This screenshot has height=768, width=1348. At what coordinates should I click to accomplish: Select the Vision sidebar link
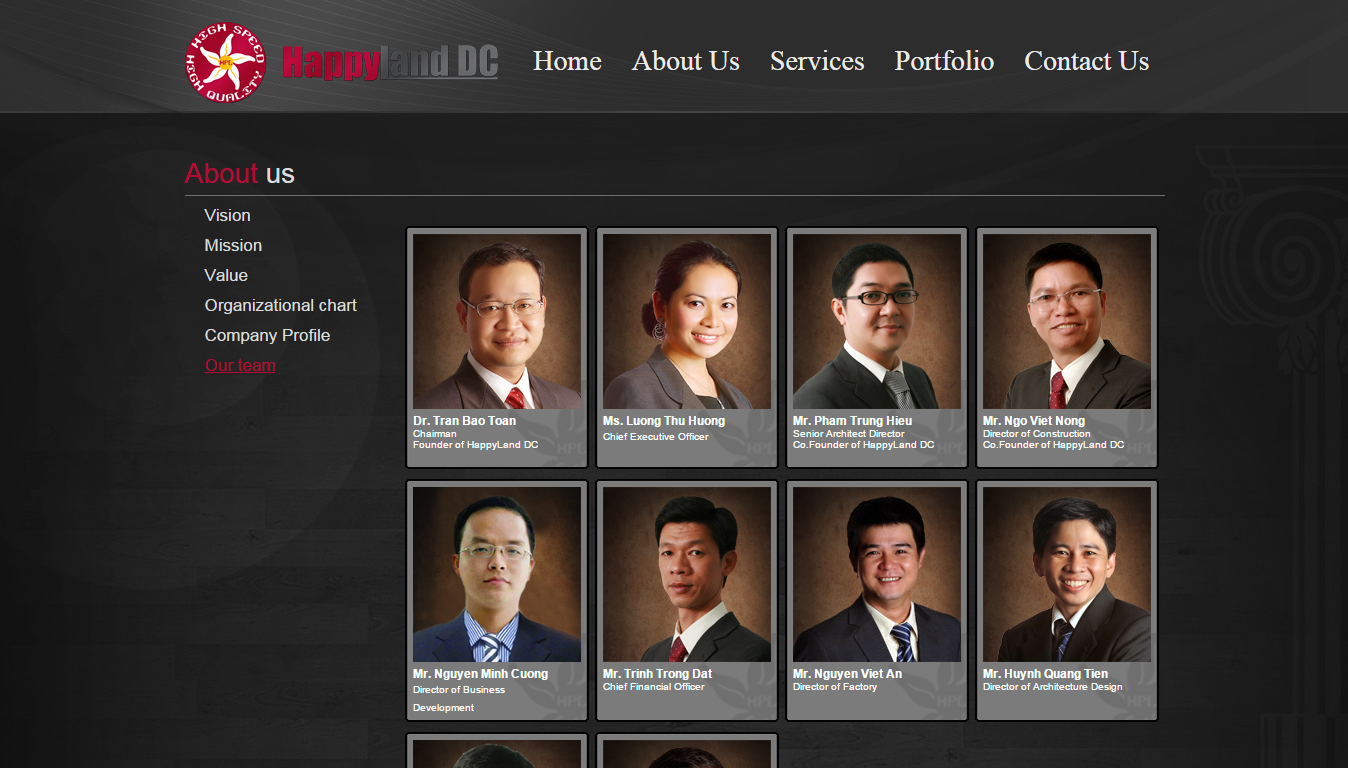coord(228,215)
